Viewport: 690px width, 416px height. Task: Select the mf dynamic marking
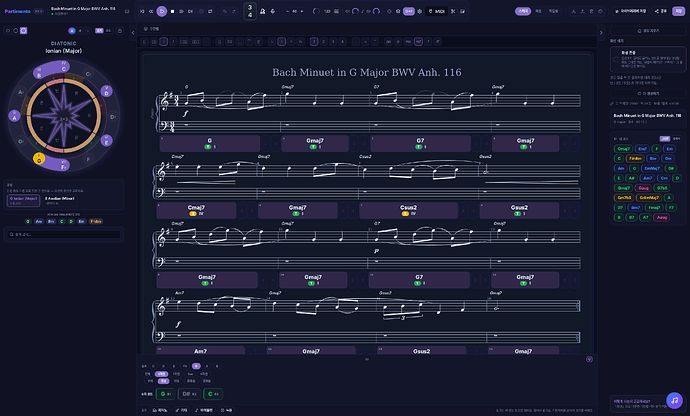[418, 42]
